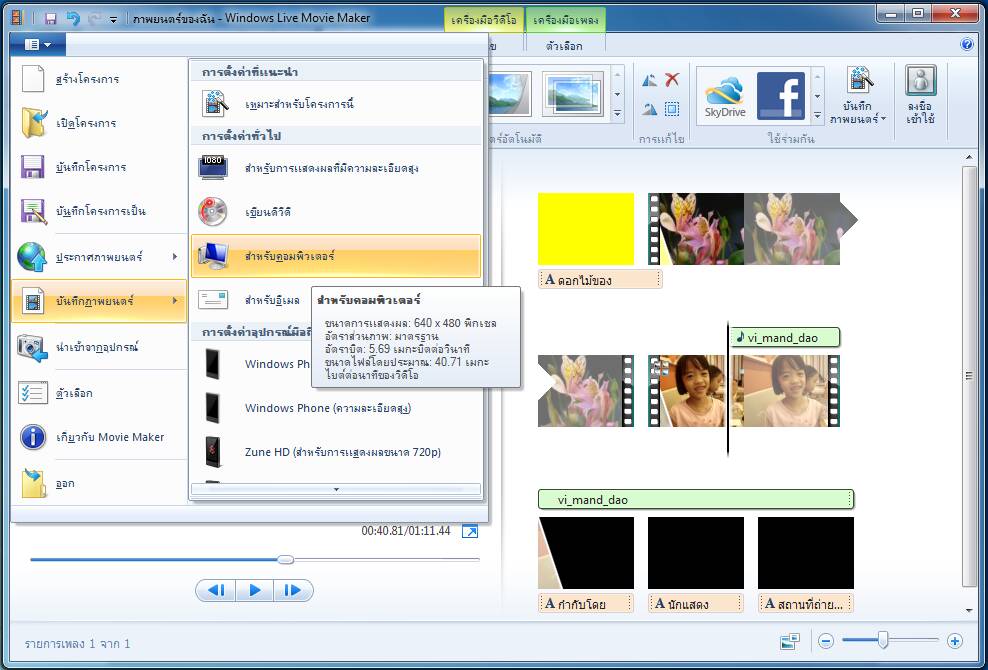Click the red X remove icon
988x670 pixels.
pyautogui.click(x=672, y=81)
